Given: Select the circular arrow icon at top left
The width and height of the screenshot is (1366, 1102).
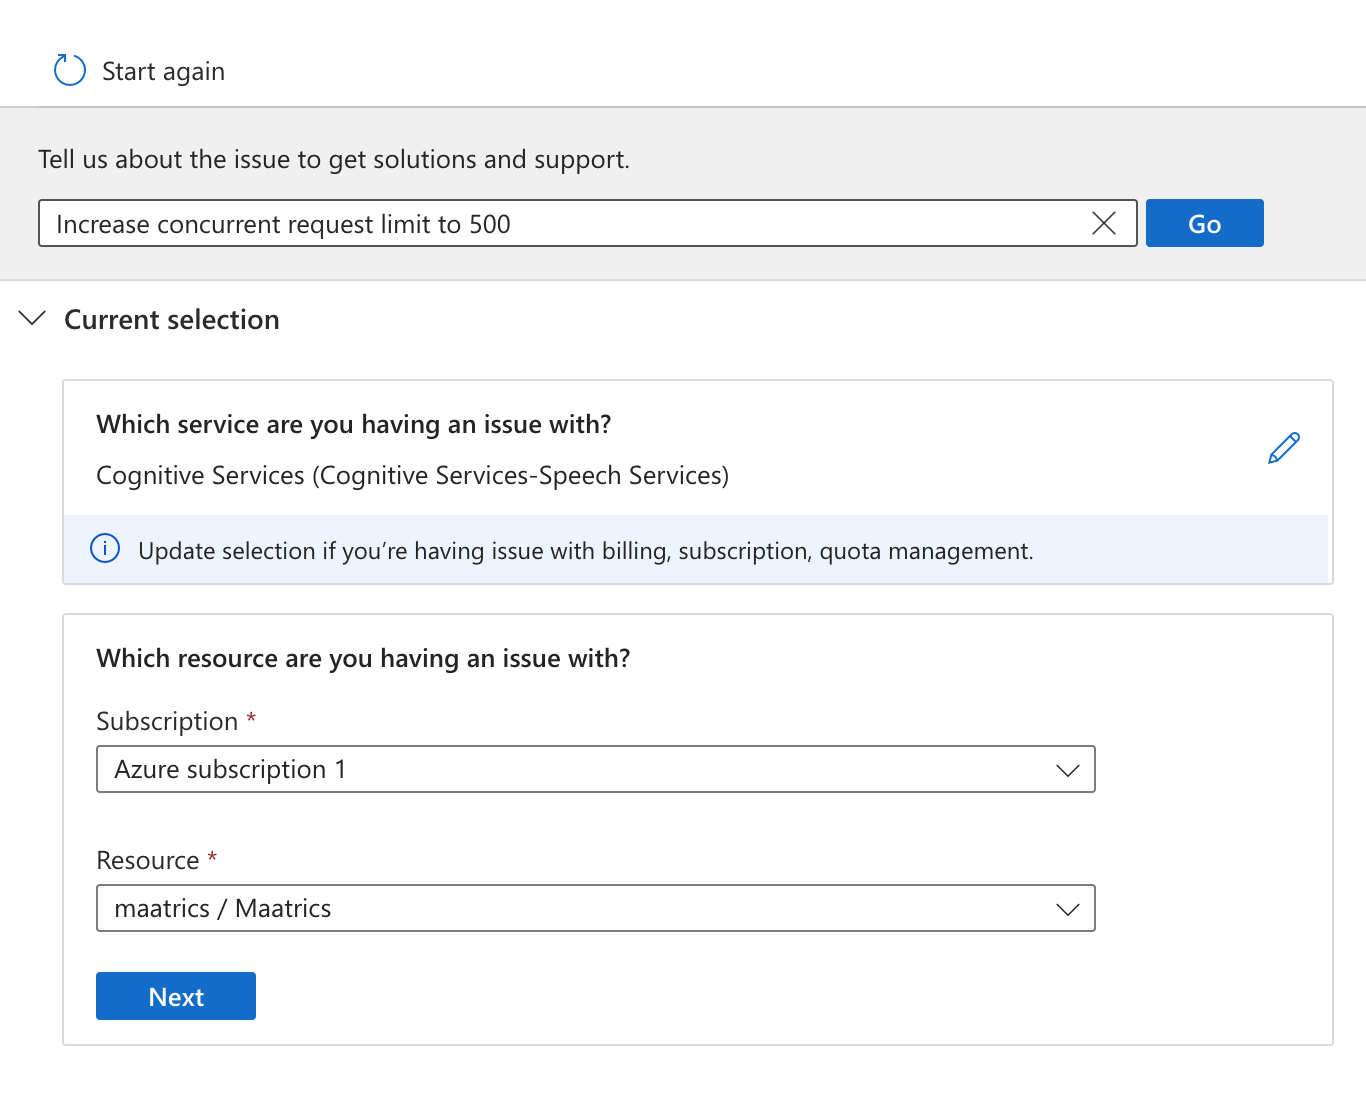Looking at the screenshot, I should click(x=68, y=70).
